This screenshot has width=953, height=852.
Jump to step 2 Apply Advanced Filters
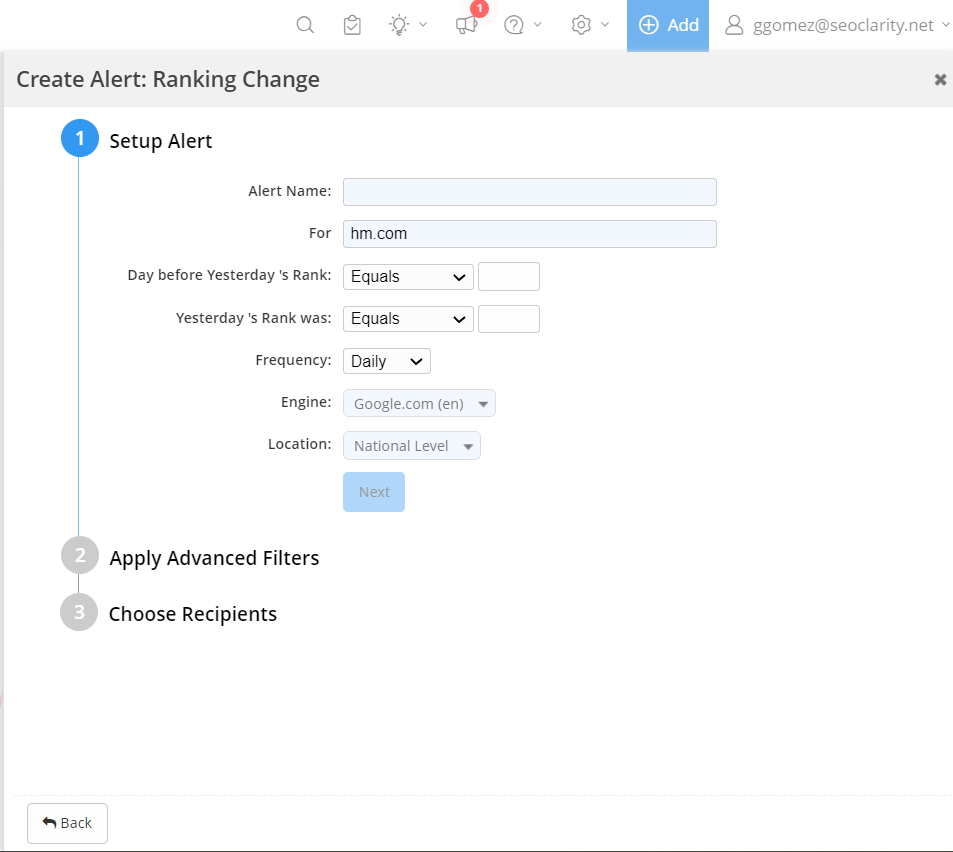(x=214, y=558)
